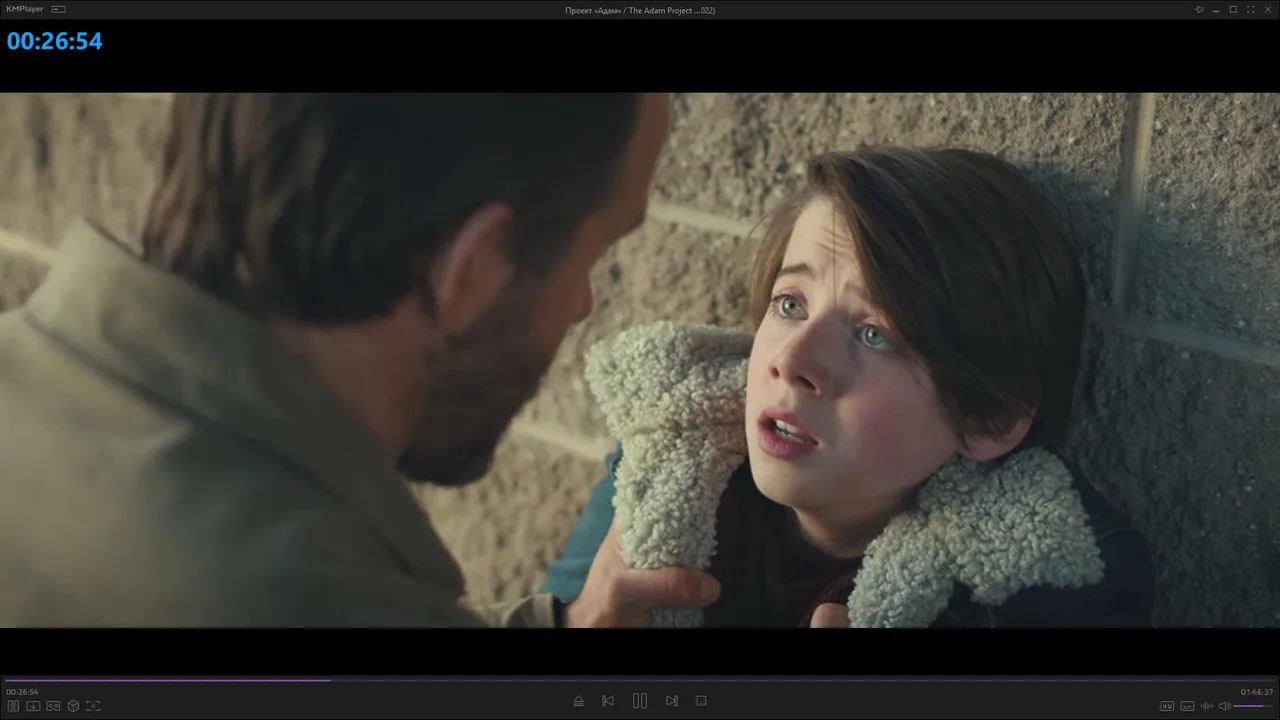The height and width of the screenshot is (720, 1280).
Task: Mute the audio speaker icon
Action: (1224, 706)
